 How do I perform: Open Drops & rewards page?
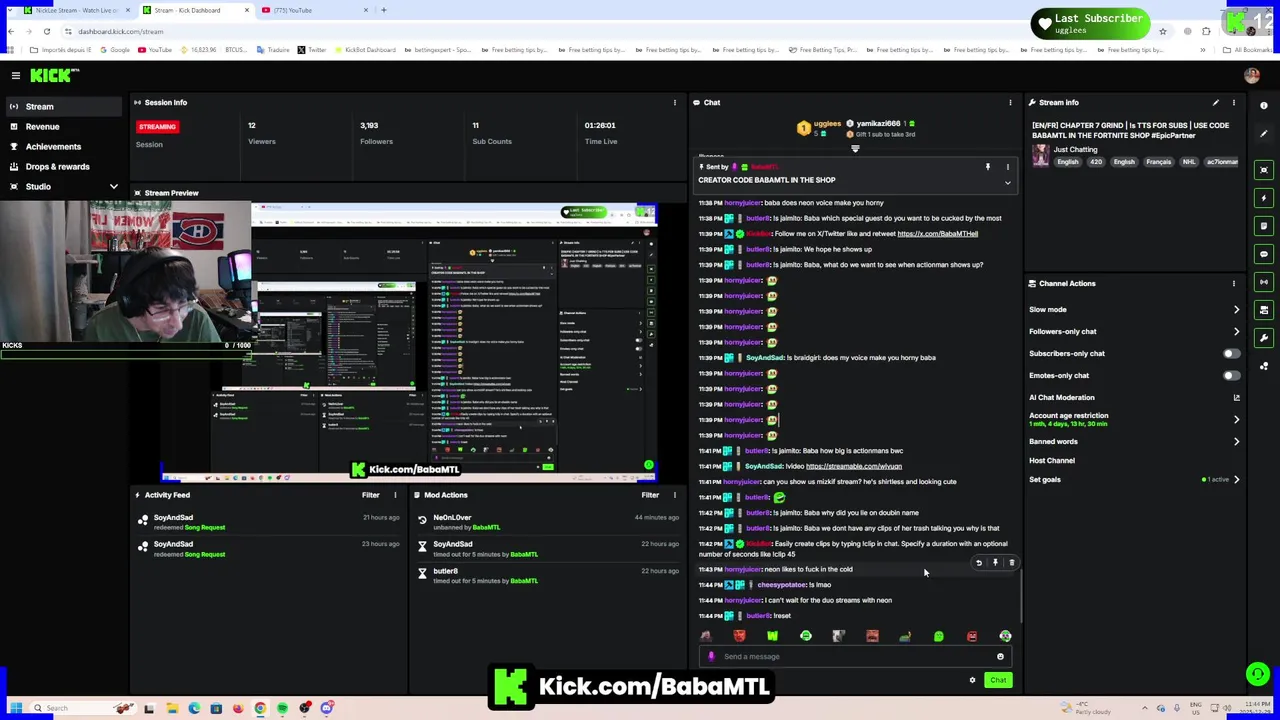pos(57,166)
